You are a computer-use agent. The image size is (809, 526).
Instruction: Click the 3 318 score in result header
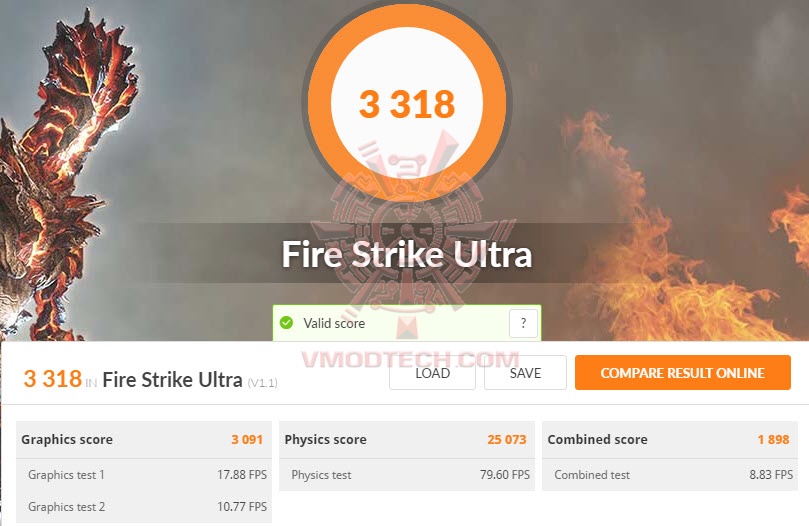click(x=53, y=379)
